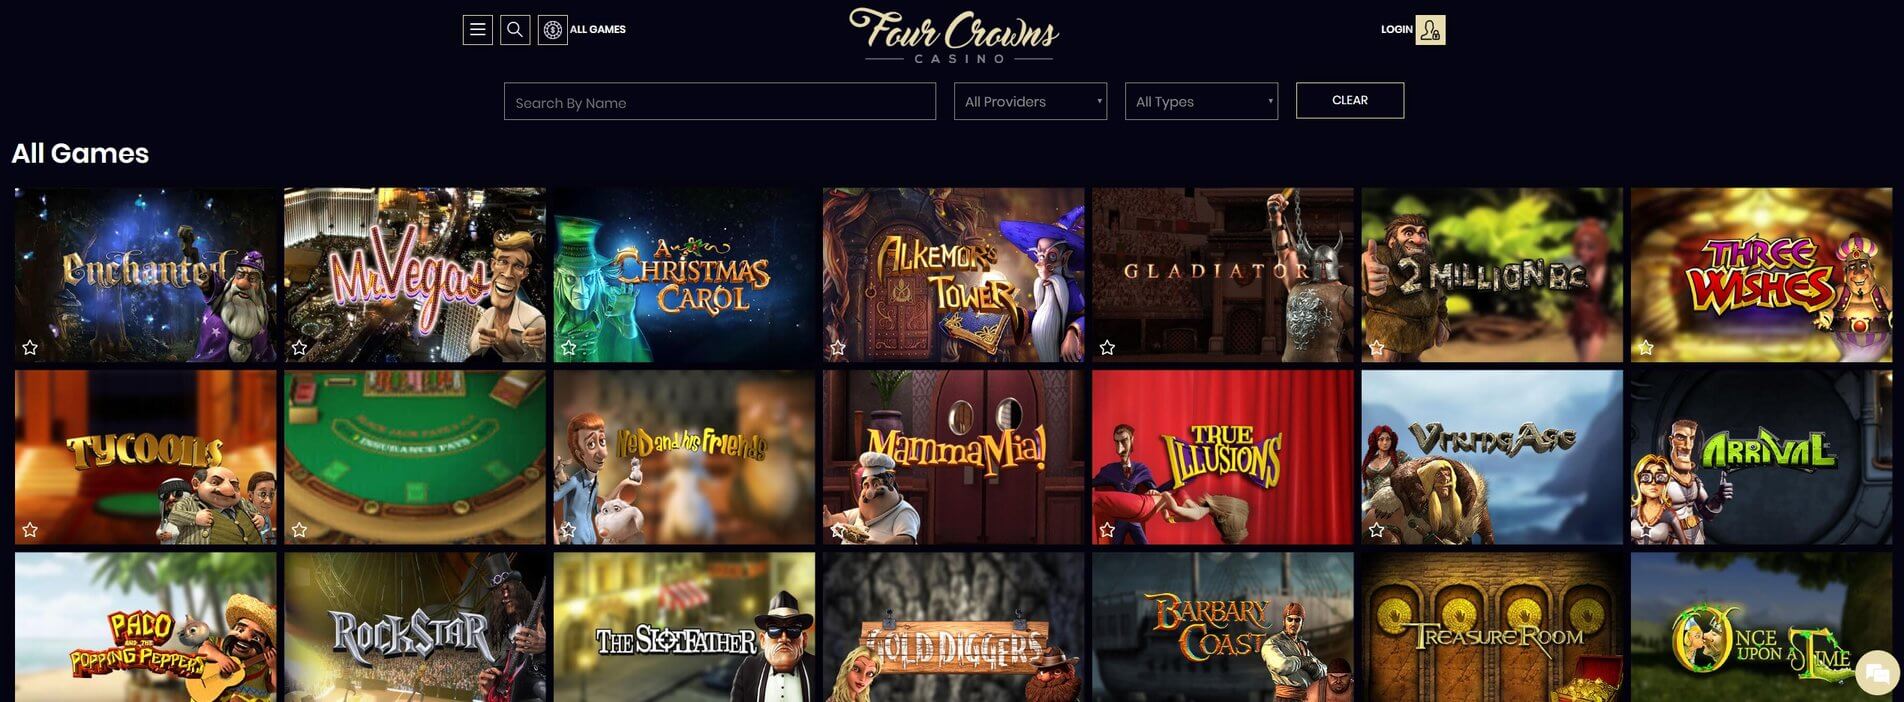Open the Three Wishes game thumbnail

1761,275
